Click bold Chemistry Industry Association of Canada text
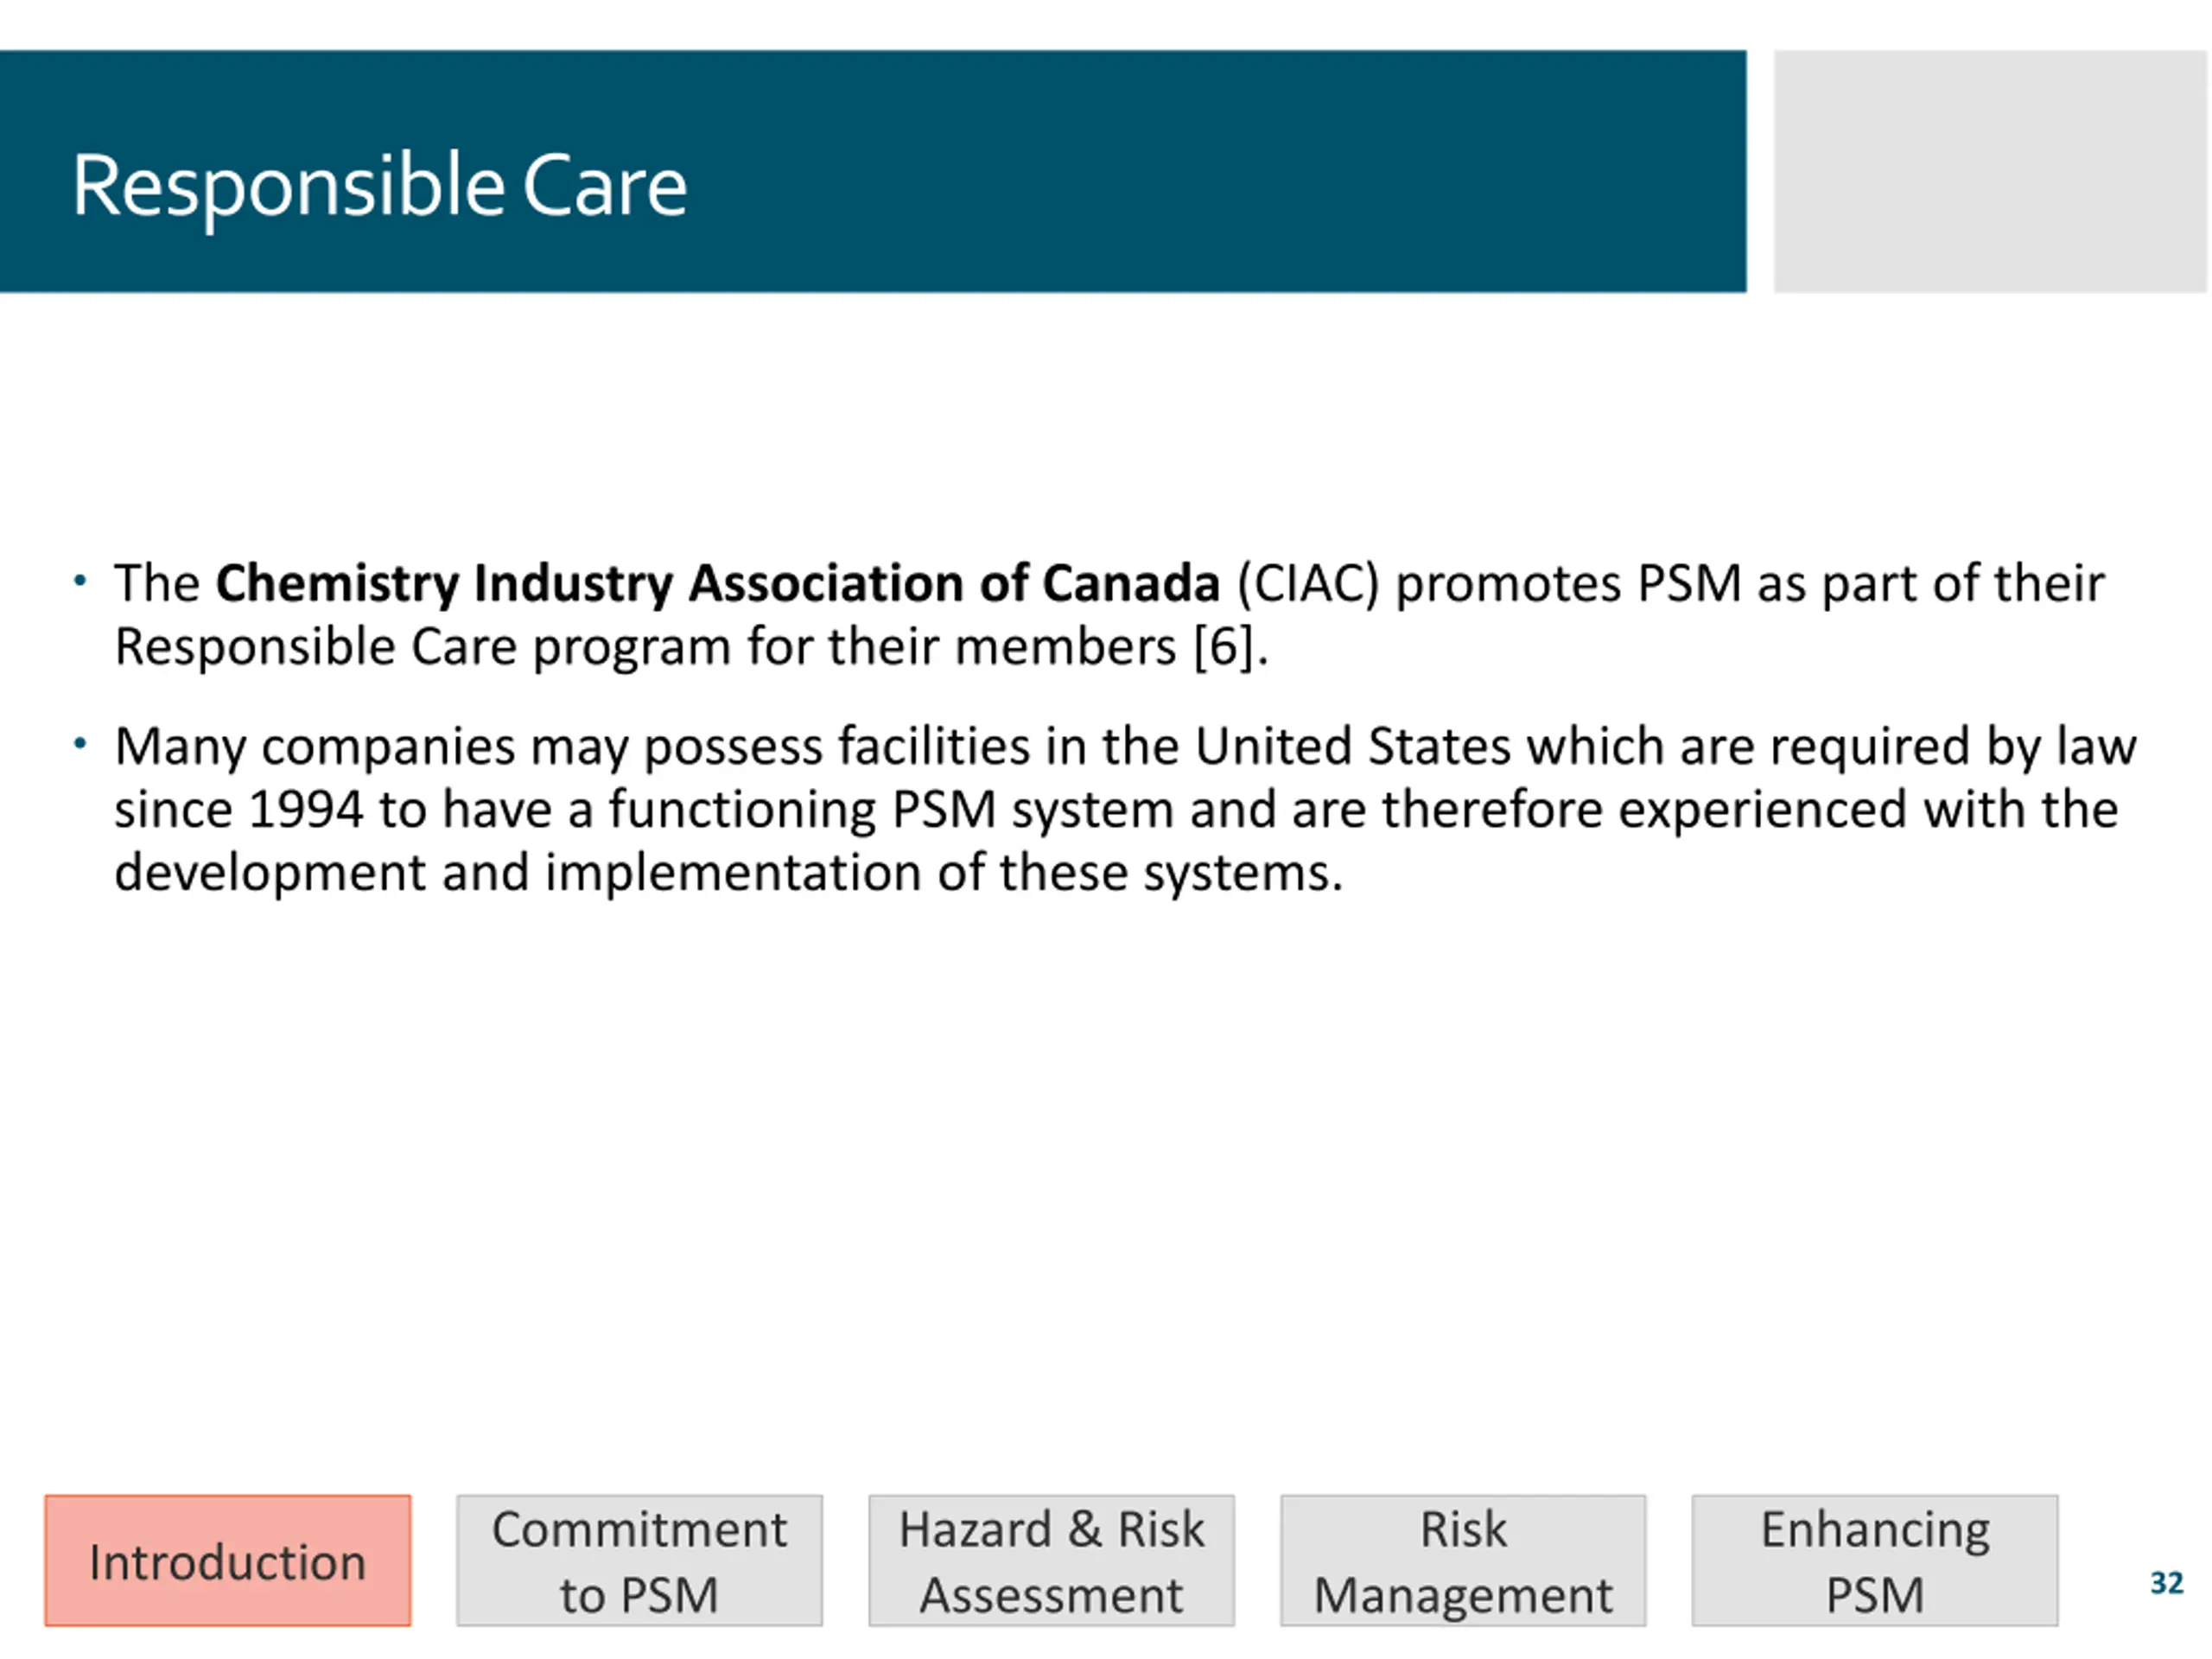 pyautogui.click(x=717, y=584)
